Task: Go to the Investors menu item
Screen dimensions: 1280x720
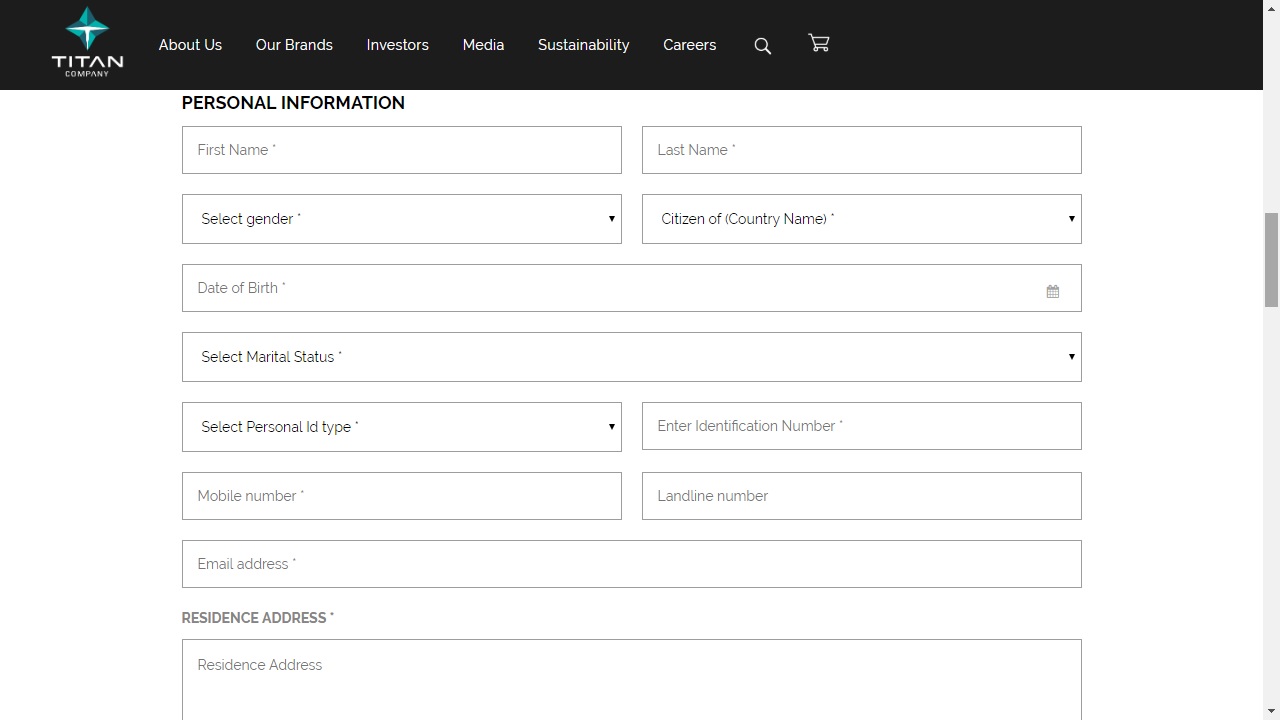Action: pyautogui.click(x=397, y=45)
